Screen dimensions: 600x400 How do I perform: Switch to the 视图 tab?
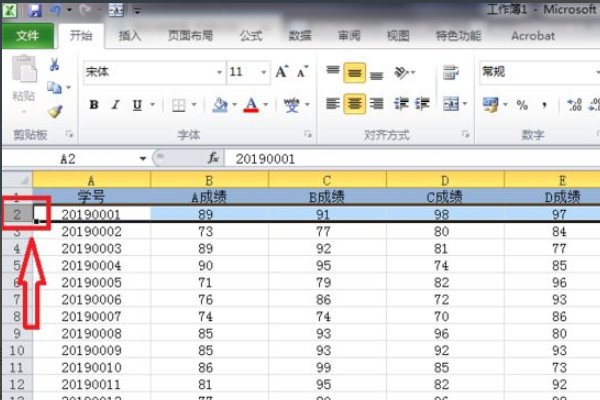click(x=398, y=36)
